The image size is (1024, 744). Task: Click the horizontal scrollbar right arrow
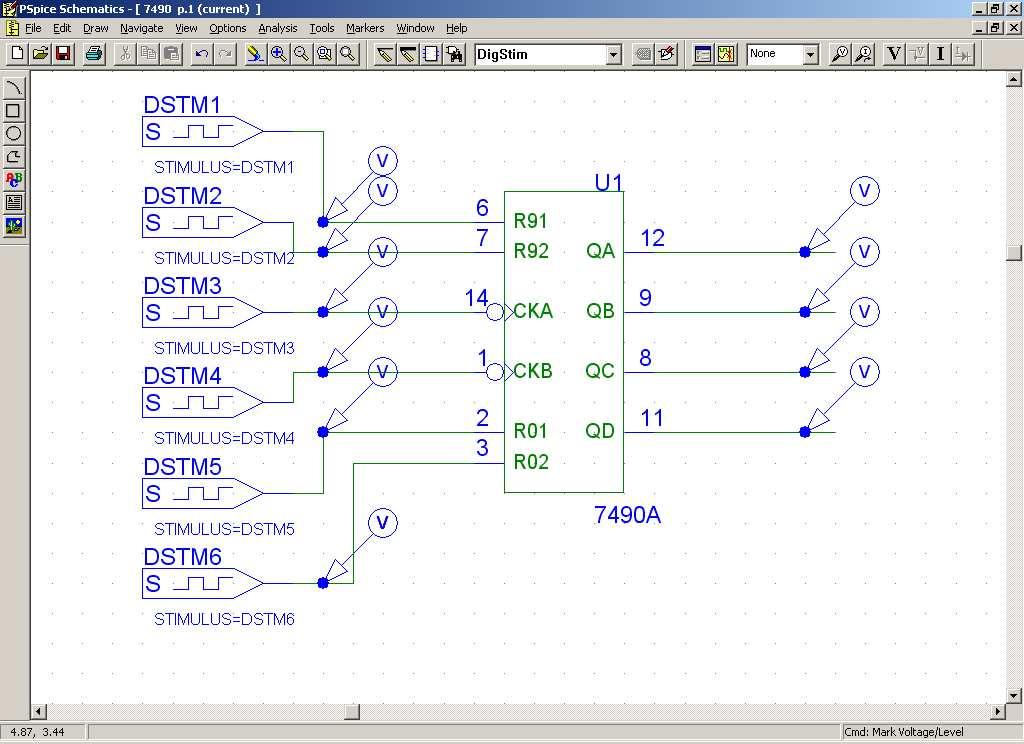pos(998,711)
